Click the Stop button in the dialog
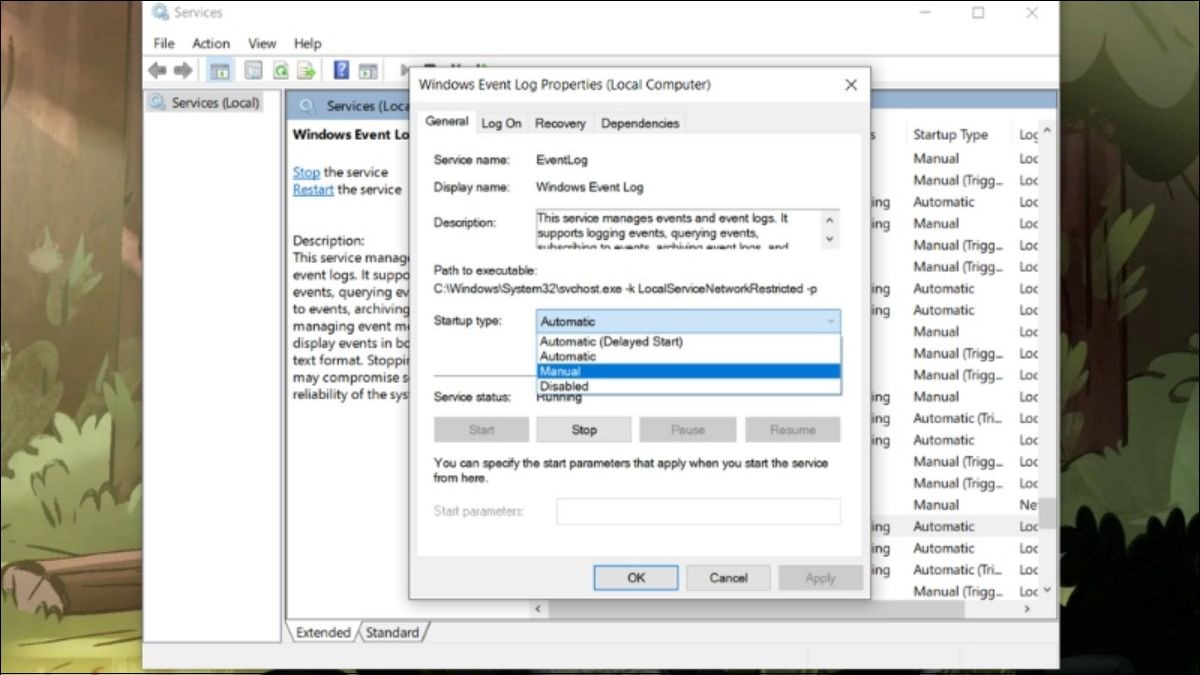The width and height of the screenshot is (1200, 675). (584, 430)
